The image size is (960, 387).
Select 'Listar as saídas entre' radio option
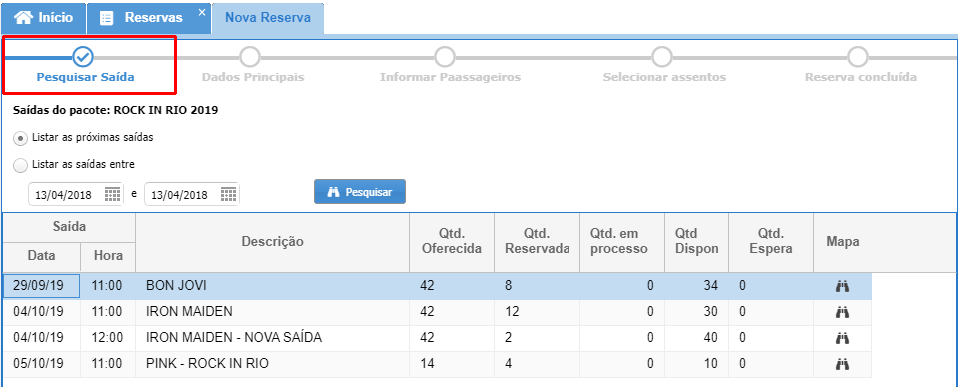[x=20, y=165]
